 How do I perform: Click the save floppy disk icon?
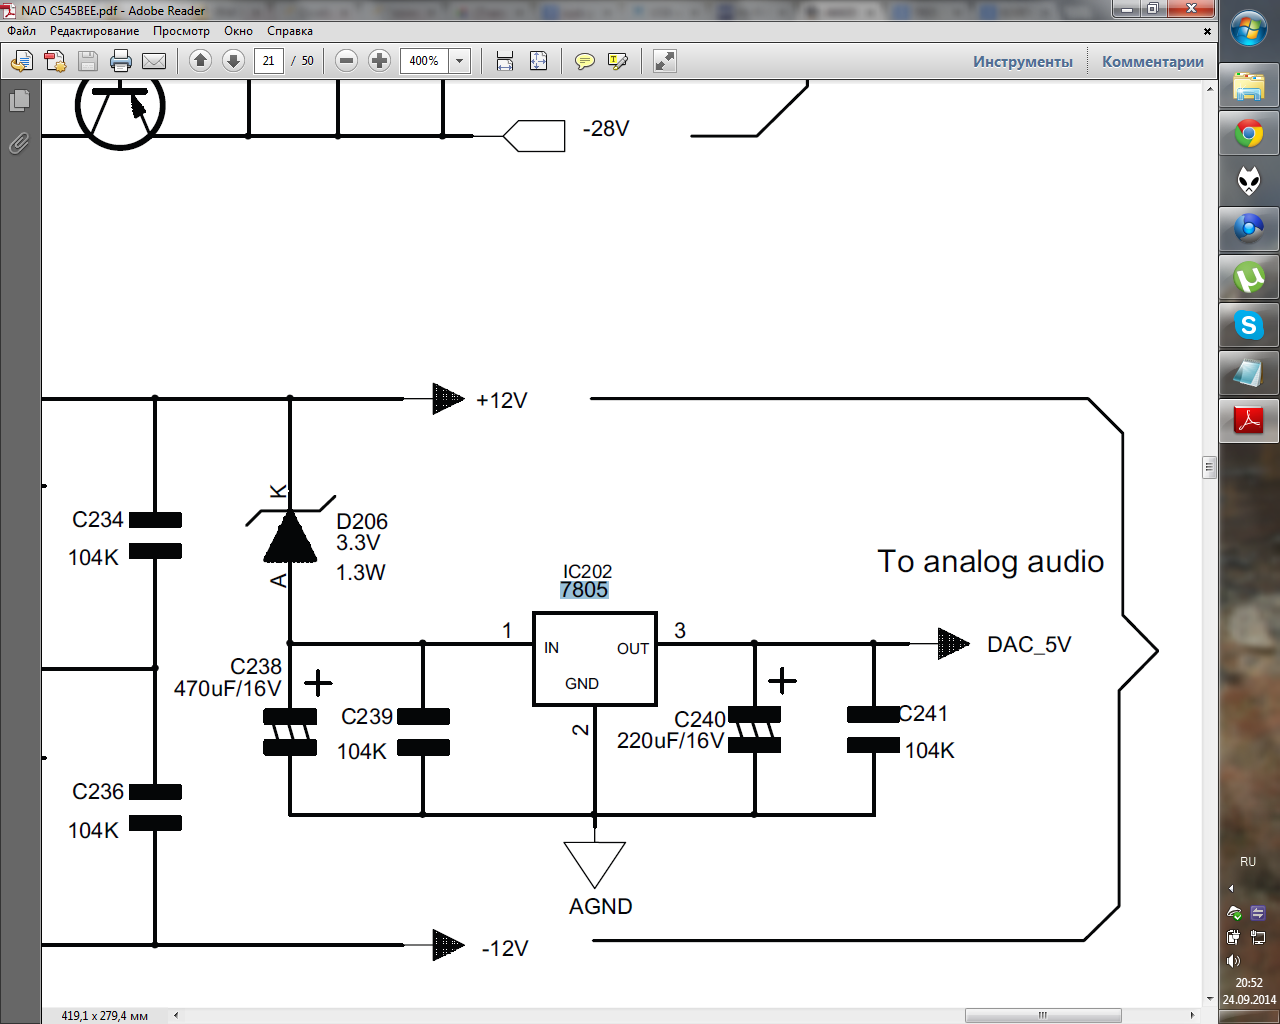click(x=88, y=61)
